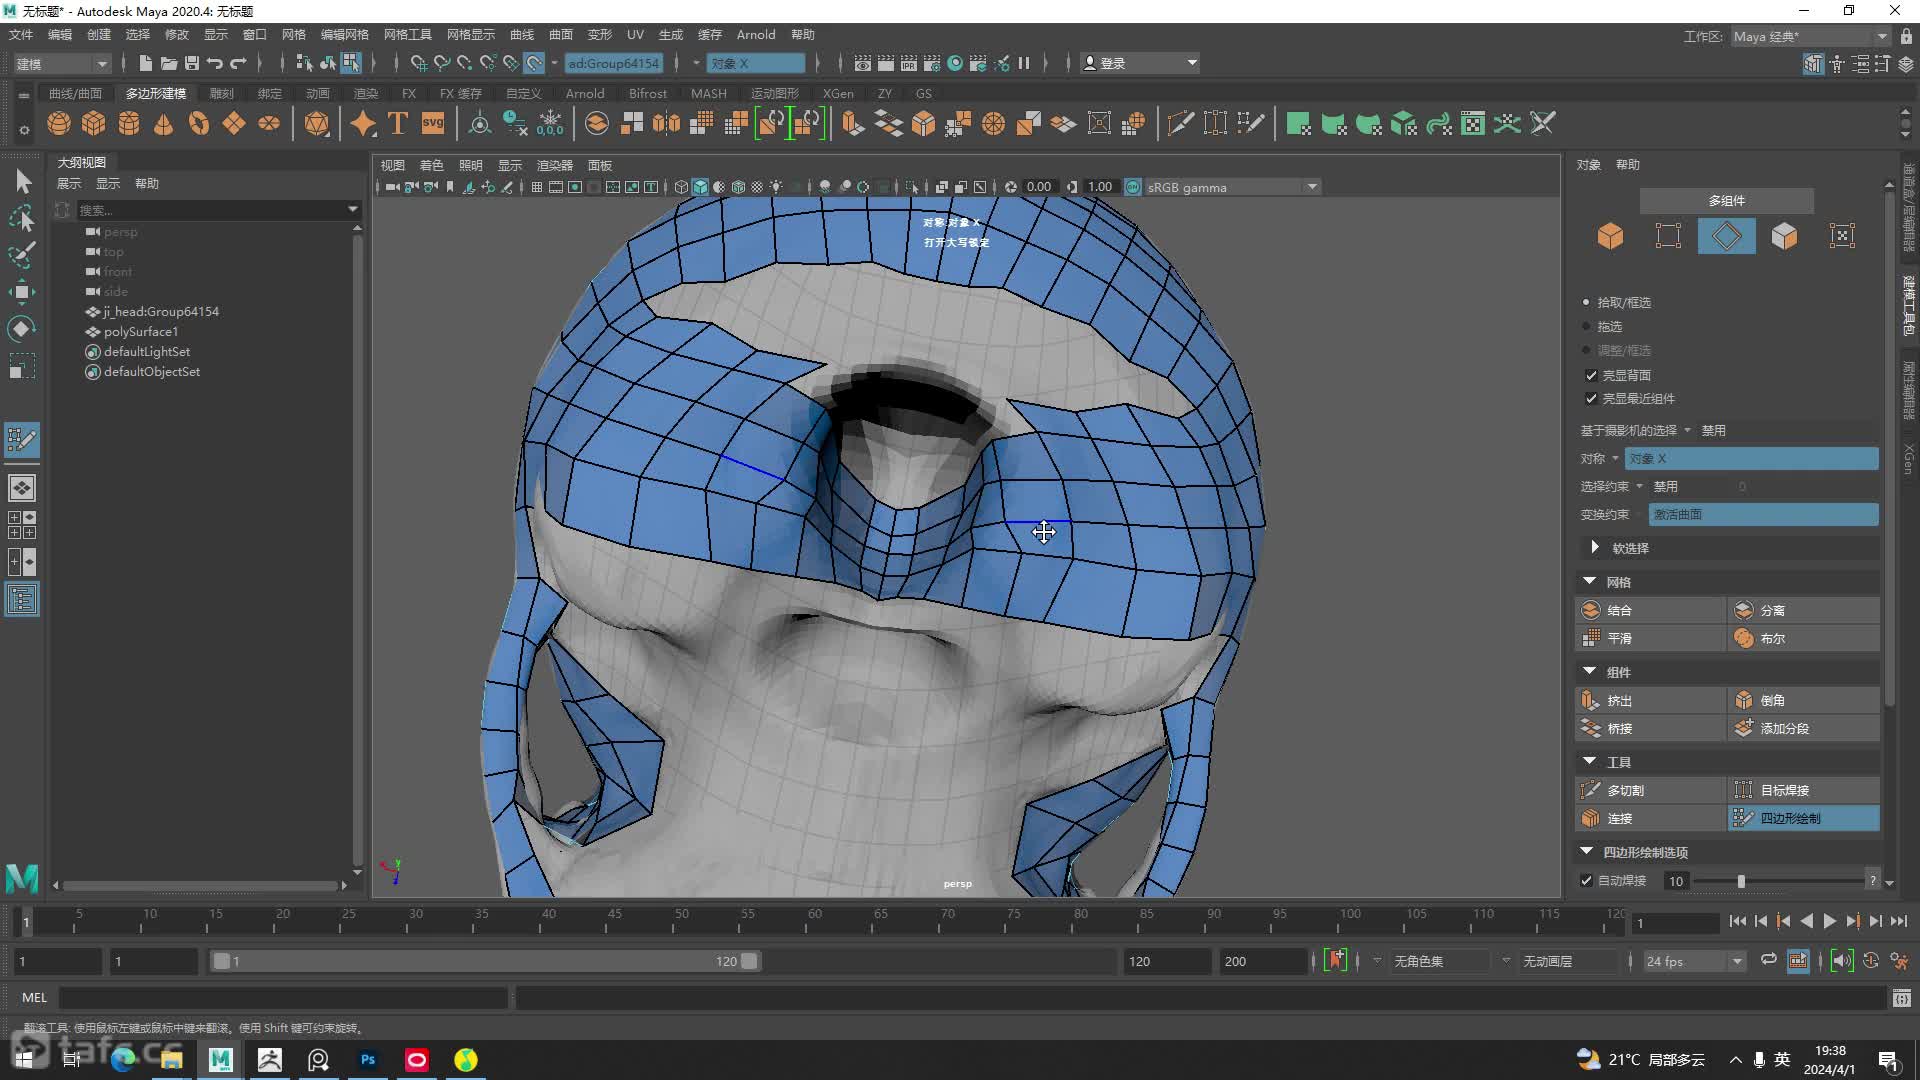1920x1080 pixels.
Task: Select the polygon sphere shelf icon
Action: point(59,123)
